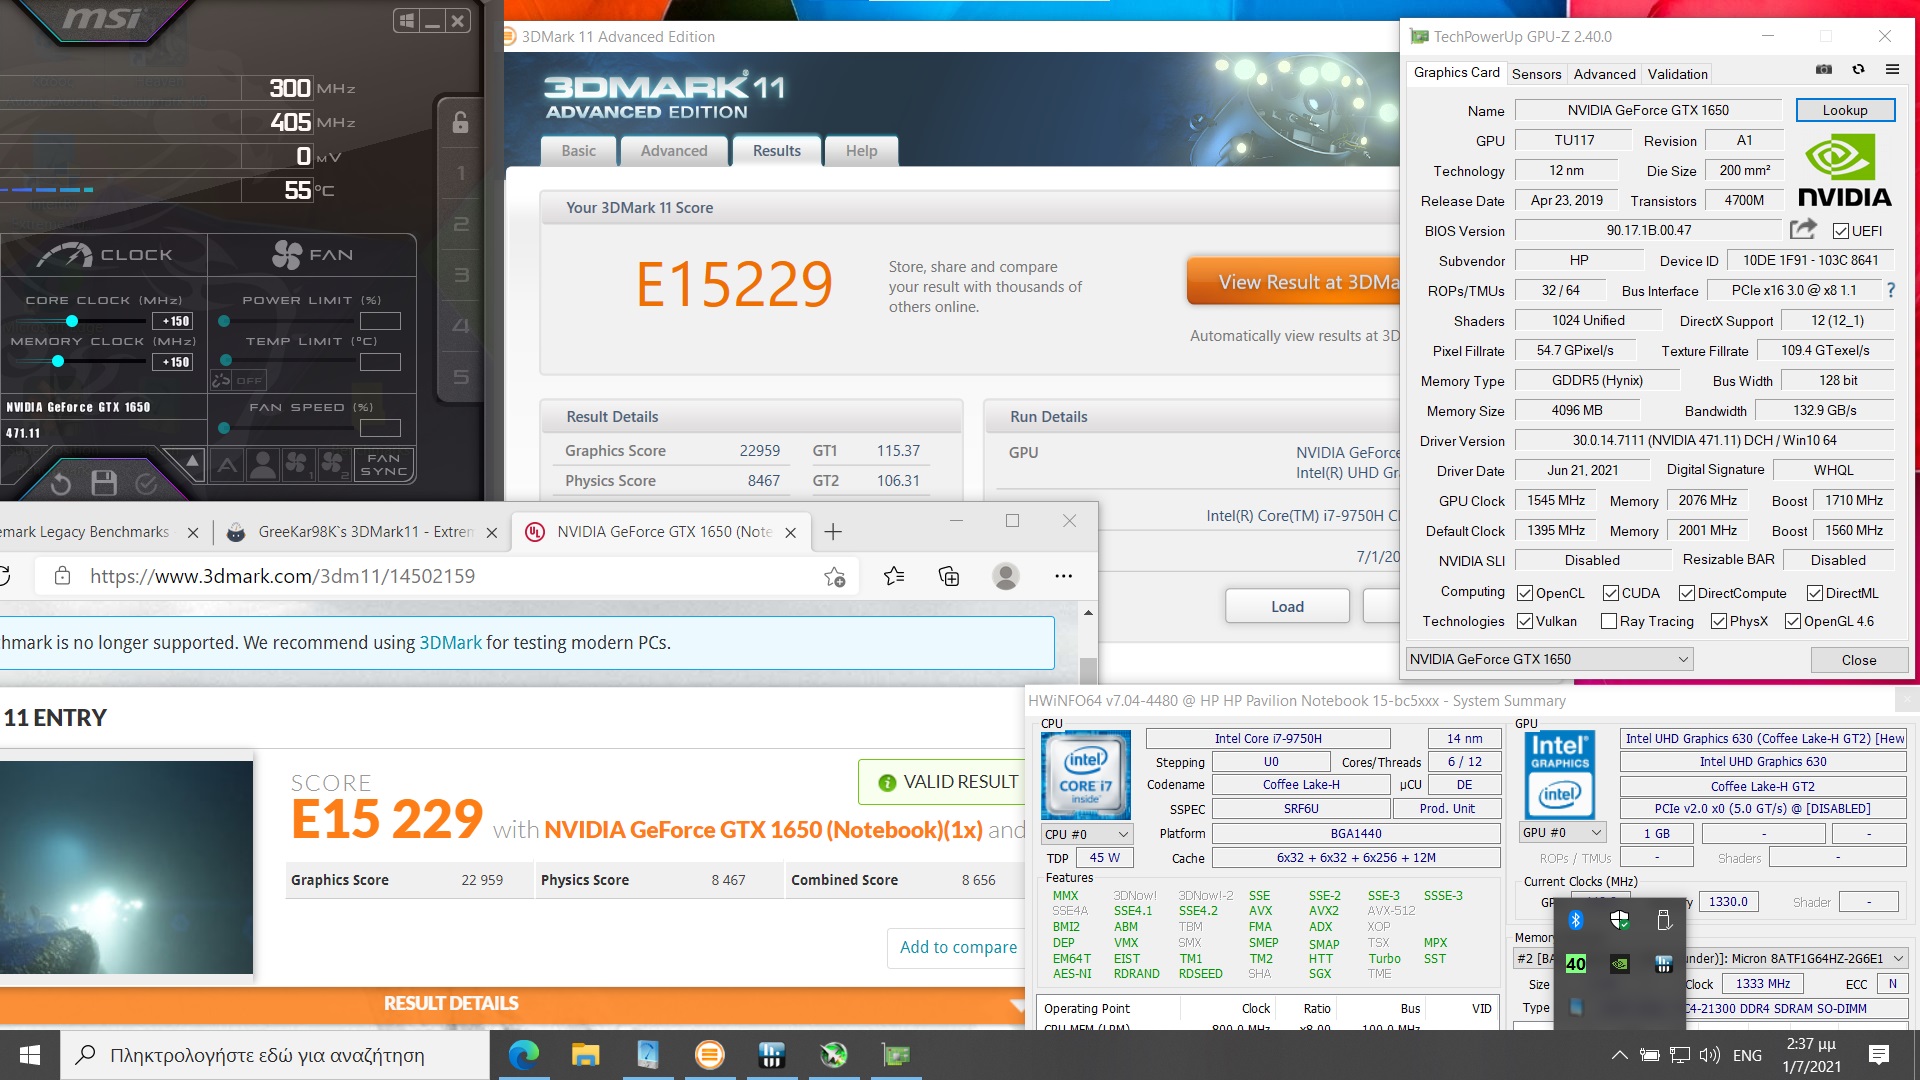
Task: Adjust the Memory Clock slider handle
Action: pos(58,362)
